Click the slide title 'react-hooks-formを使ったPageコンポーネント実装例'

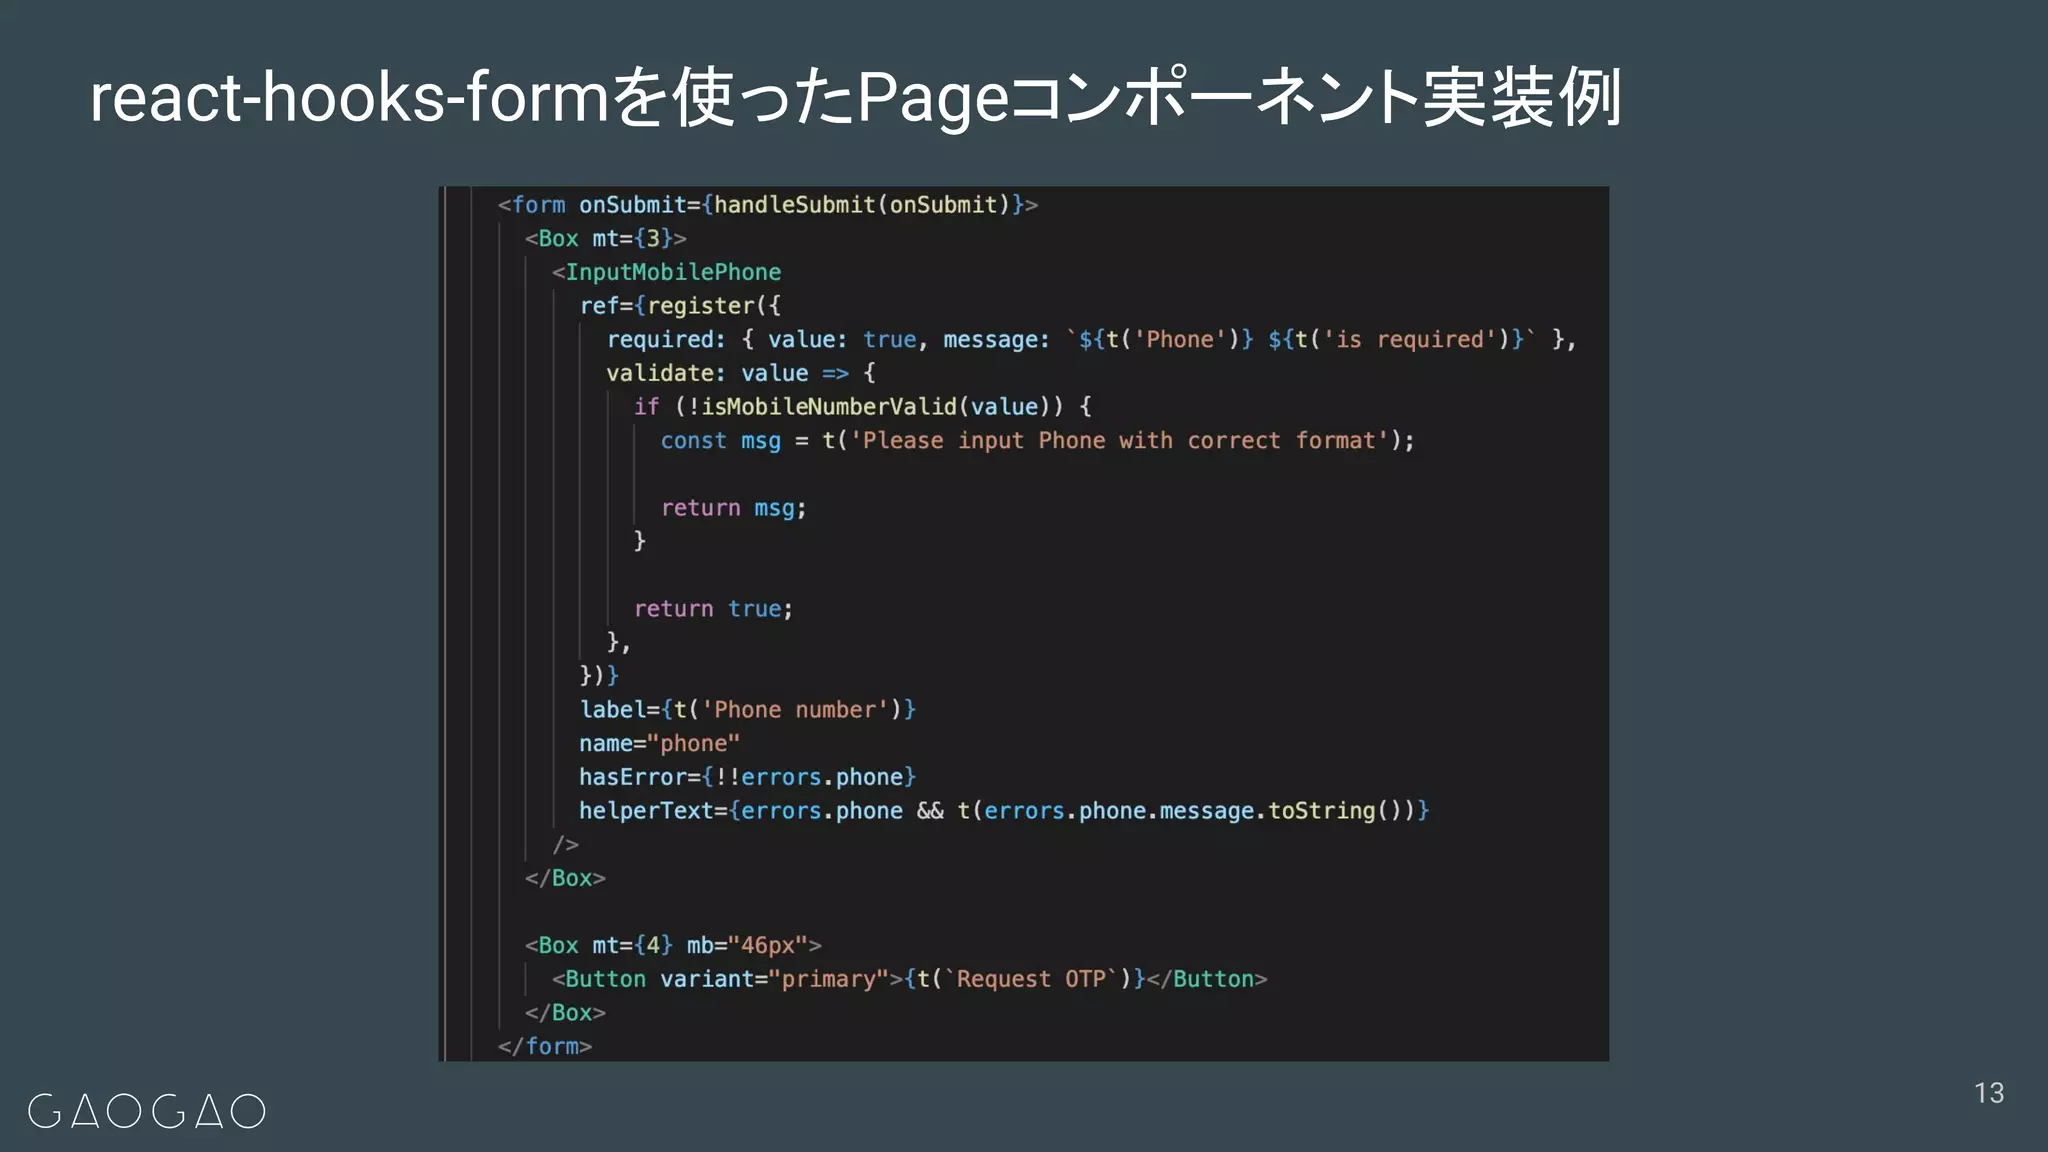pos(856,98)
